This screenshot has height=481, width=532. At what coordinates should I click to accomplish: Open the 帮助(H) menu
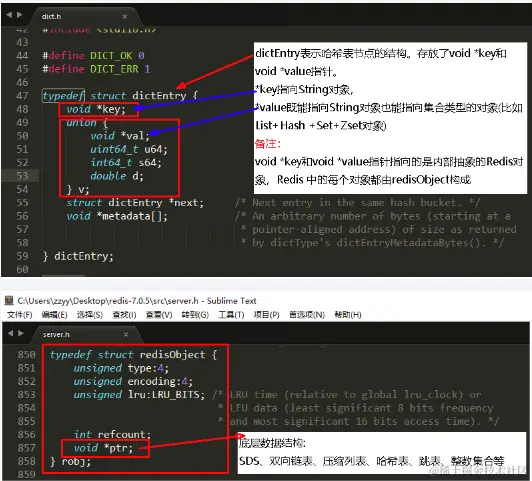348,315
